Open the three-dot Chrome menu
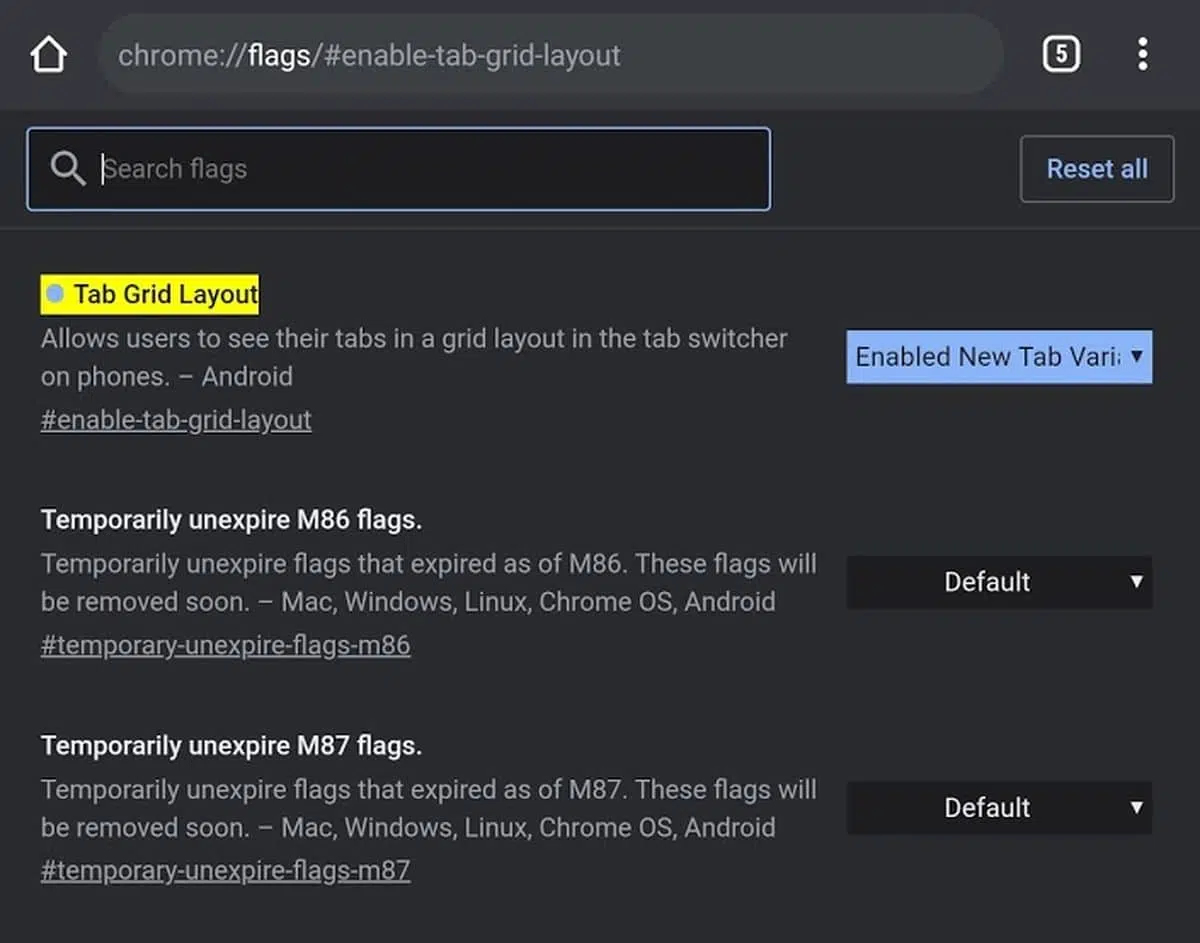The height and width of the screenshot is (943, 1200). (1142, 54)
